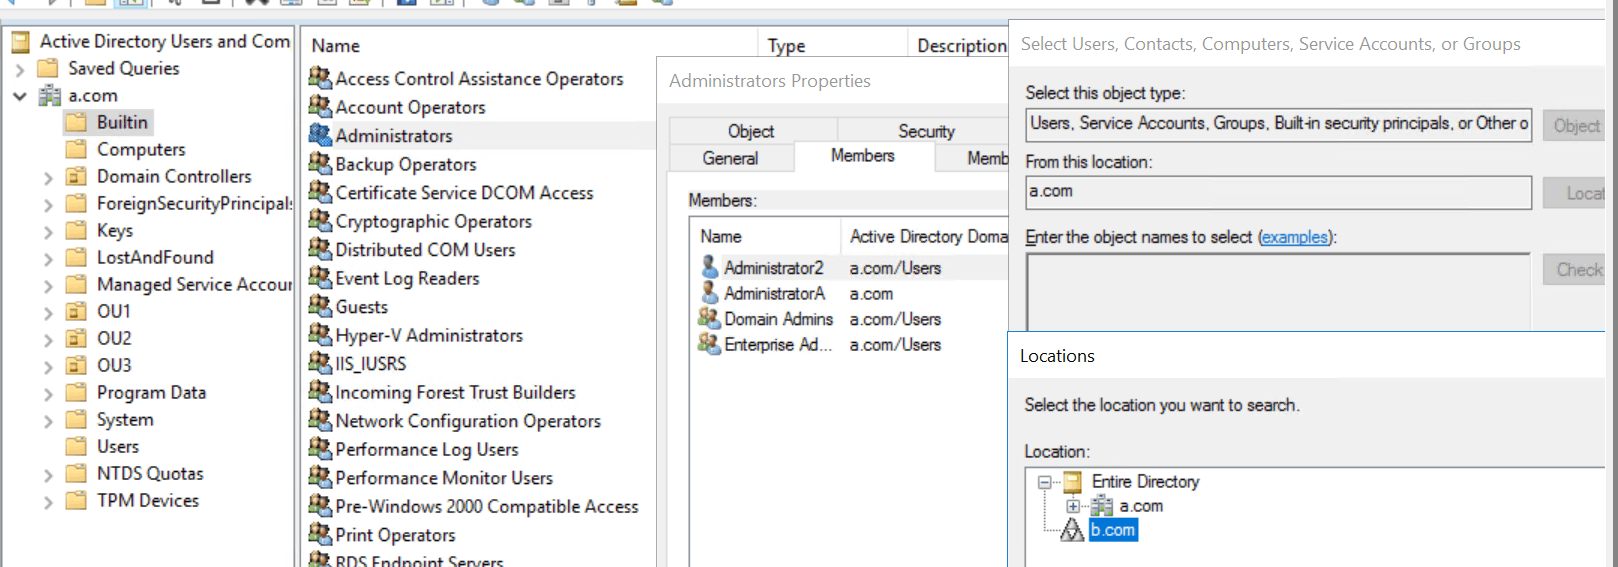The width and height of the screenshot is (1618, 567).
Task: Click the Active Directory Users and Computers root icon
Action: click(x=20, y=41)
